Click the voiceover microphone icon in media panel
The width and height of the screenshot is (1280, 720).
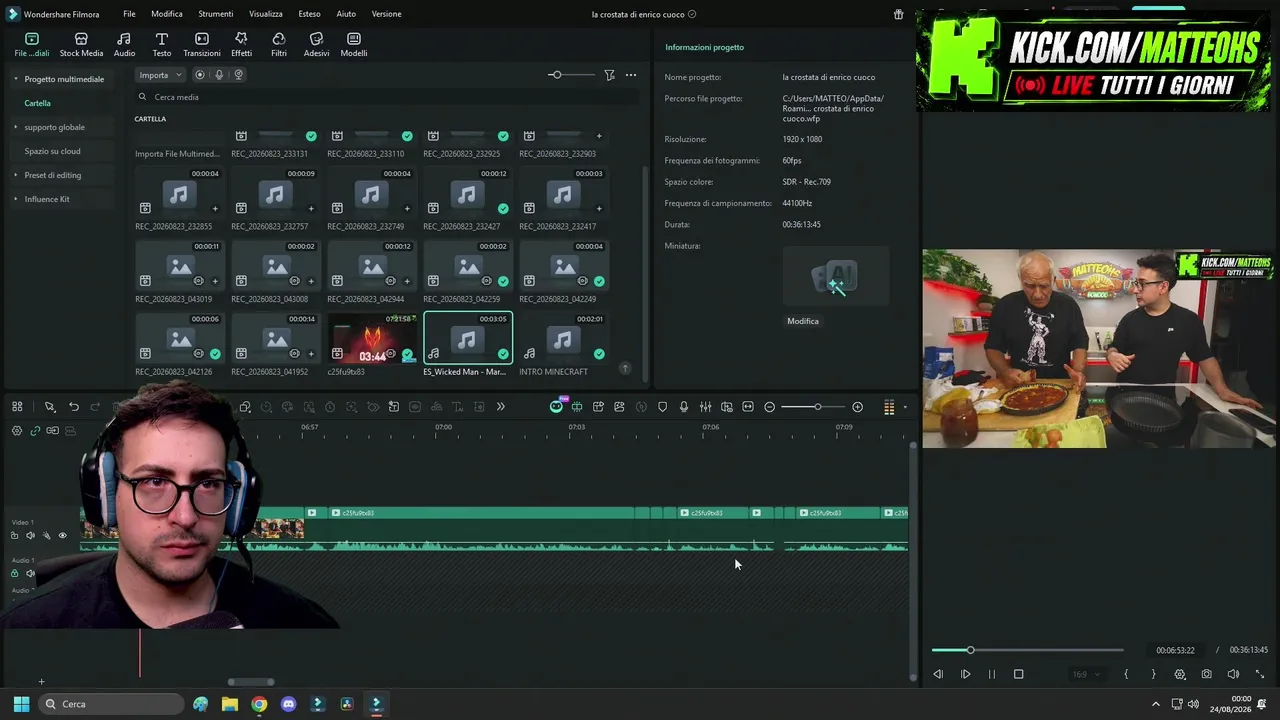click(x=219, y=75)
